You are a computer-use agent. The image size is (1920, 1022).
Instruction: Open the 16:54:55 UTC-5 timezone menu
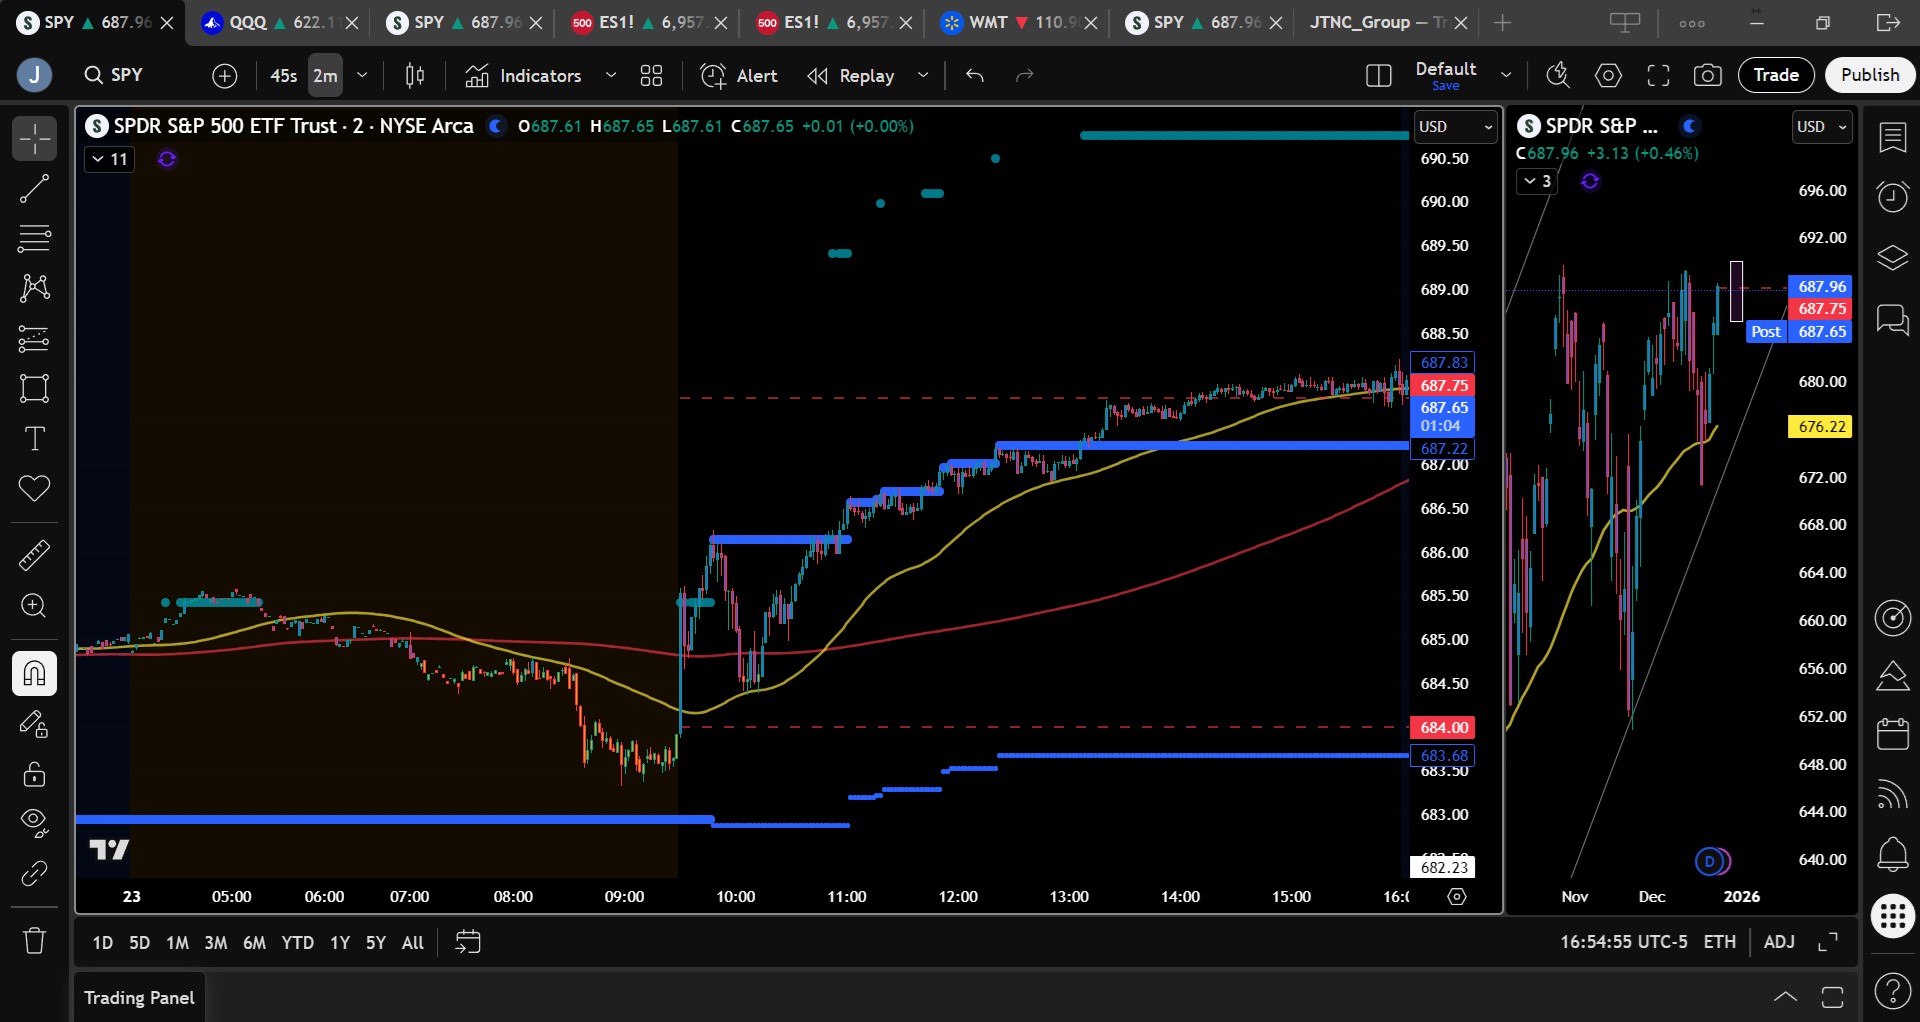(x=1624, y=942)
